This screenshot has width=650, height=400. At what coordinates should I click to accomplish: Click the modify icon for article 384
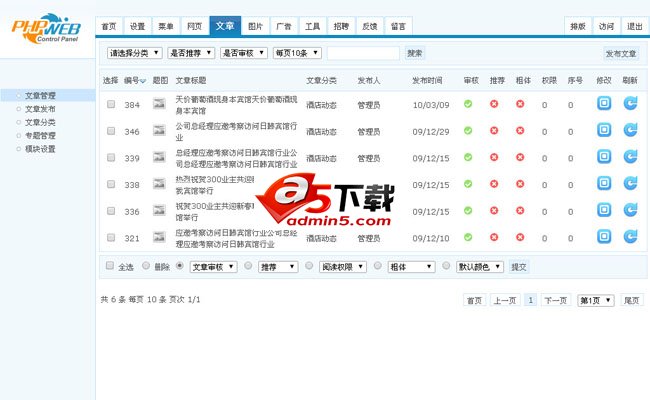604,103
